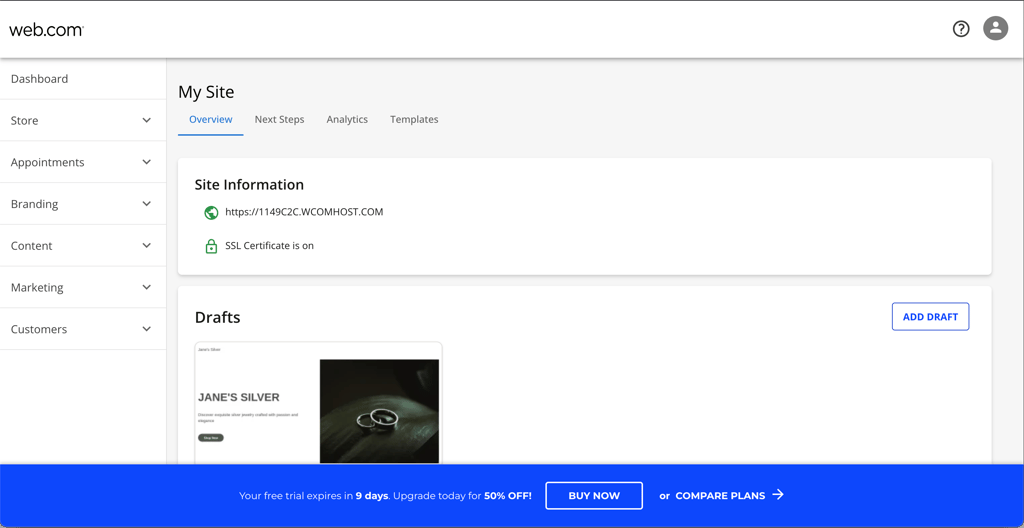
Task: Click the Drafts heading
Action: coord(217,318)
